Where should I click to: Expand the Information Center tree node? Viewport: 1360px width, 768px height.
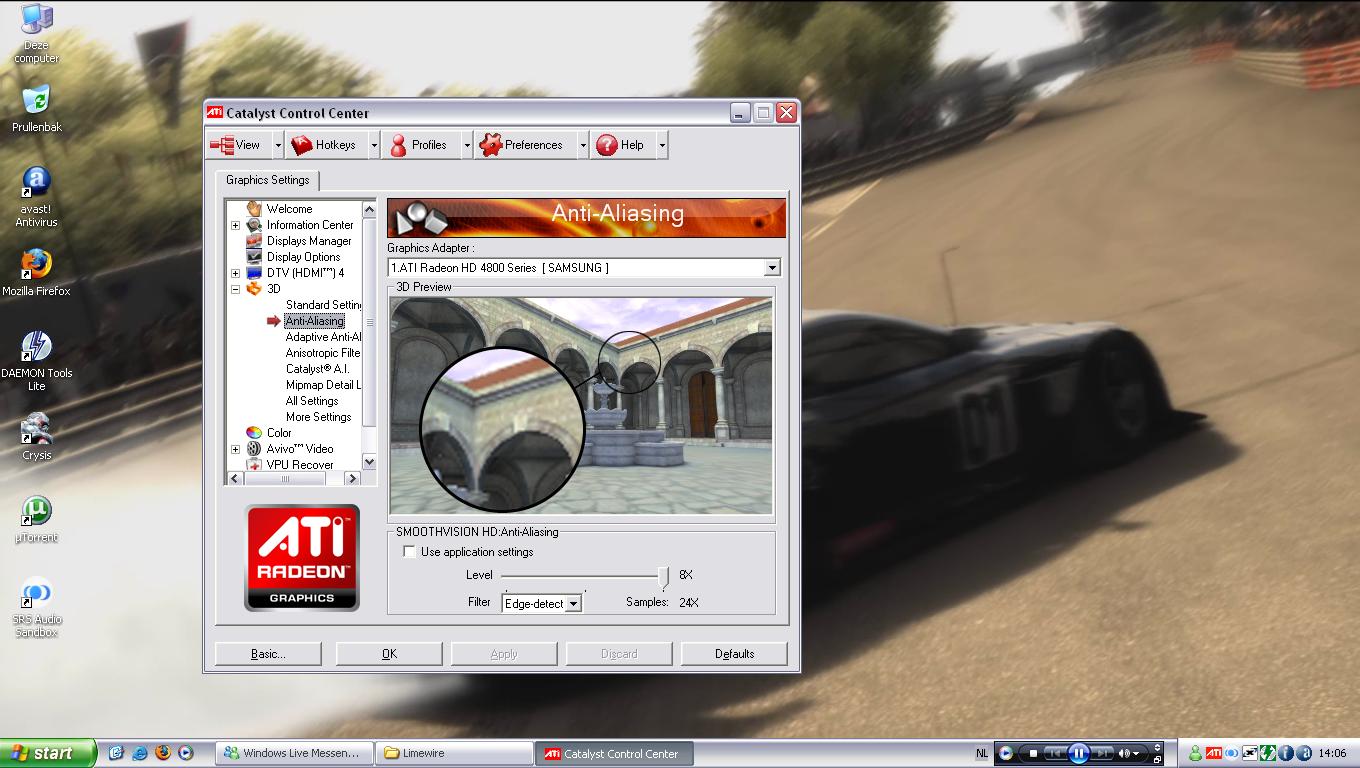click(x=236, y=225)
